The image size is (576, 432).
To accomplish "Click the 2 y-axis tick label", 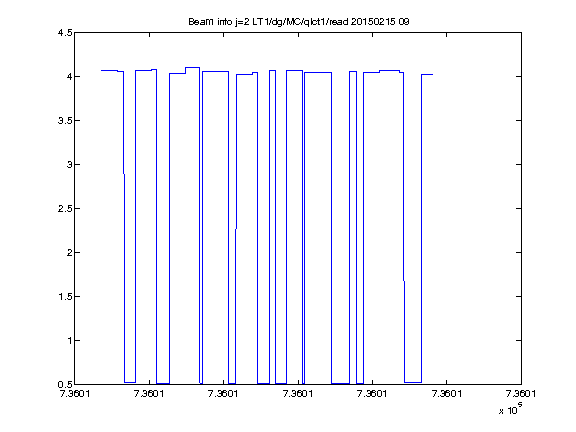I will 69,252.
